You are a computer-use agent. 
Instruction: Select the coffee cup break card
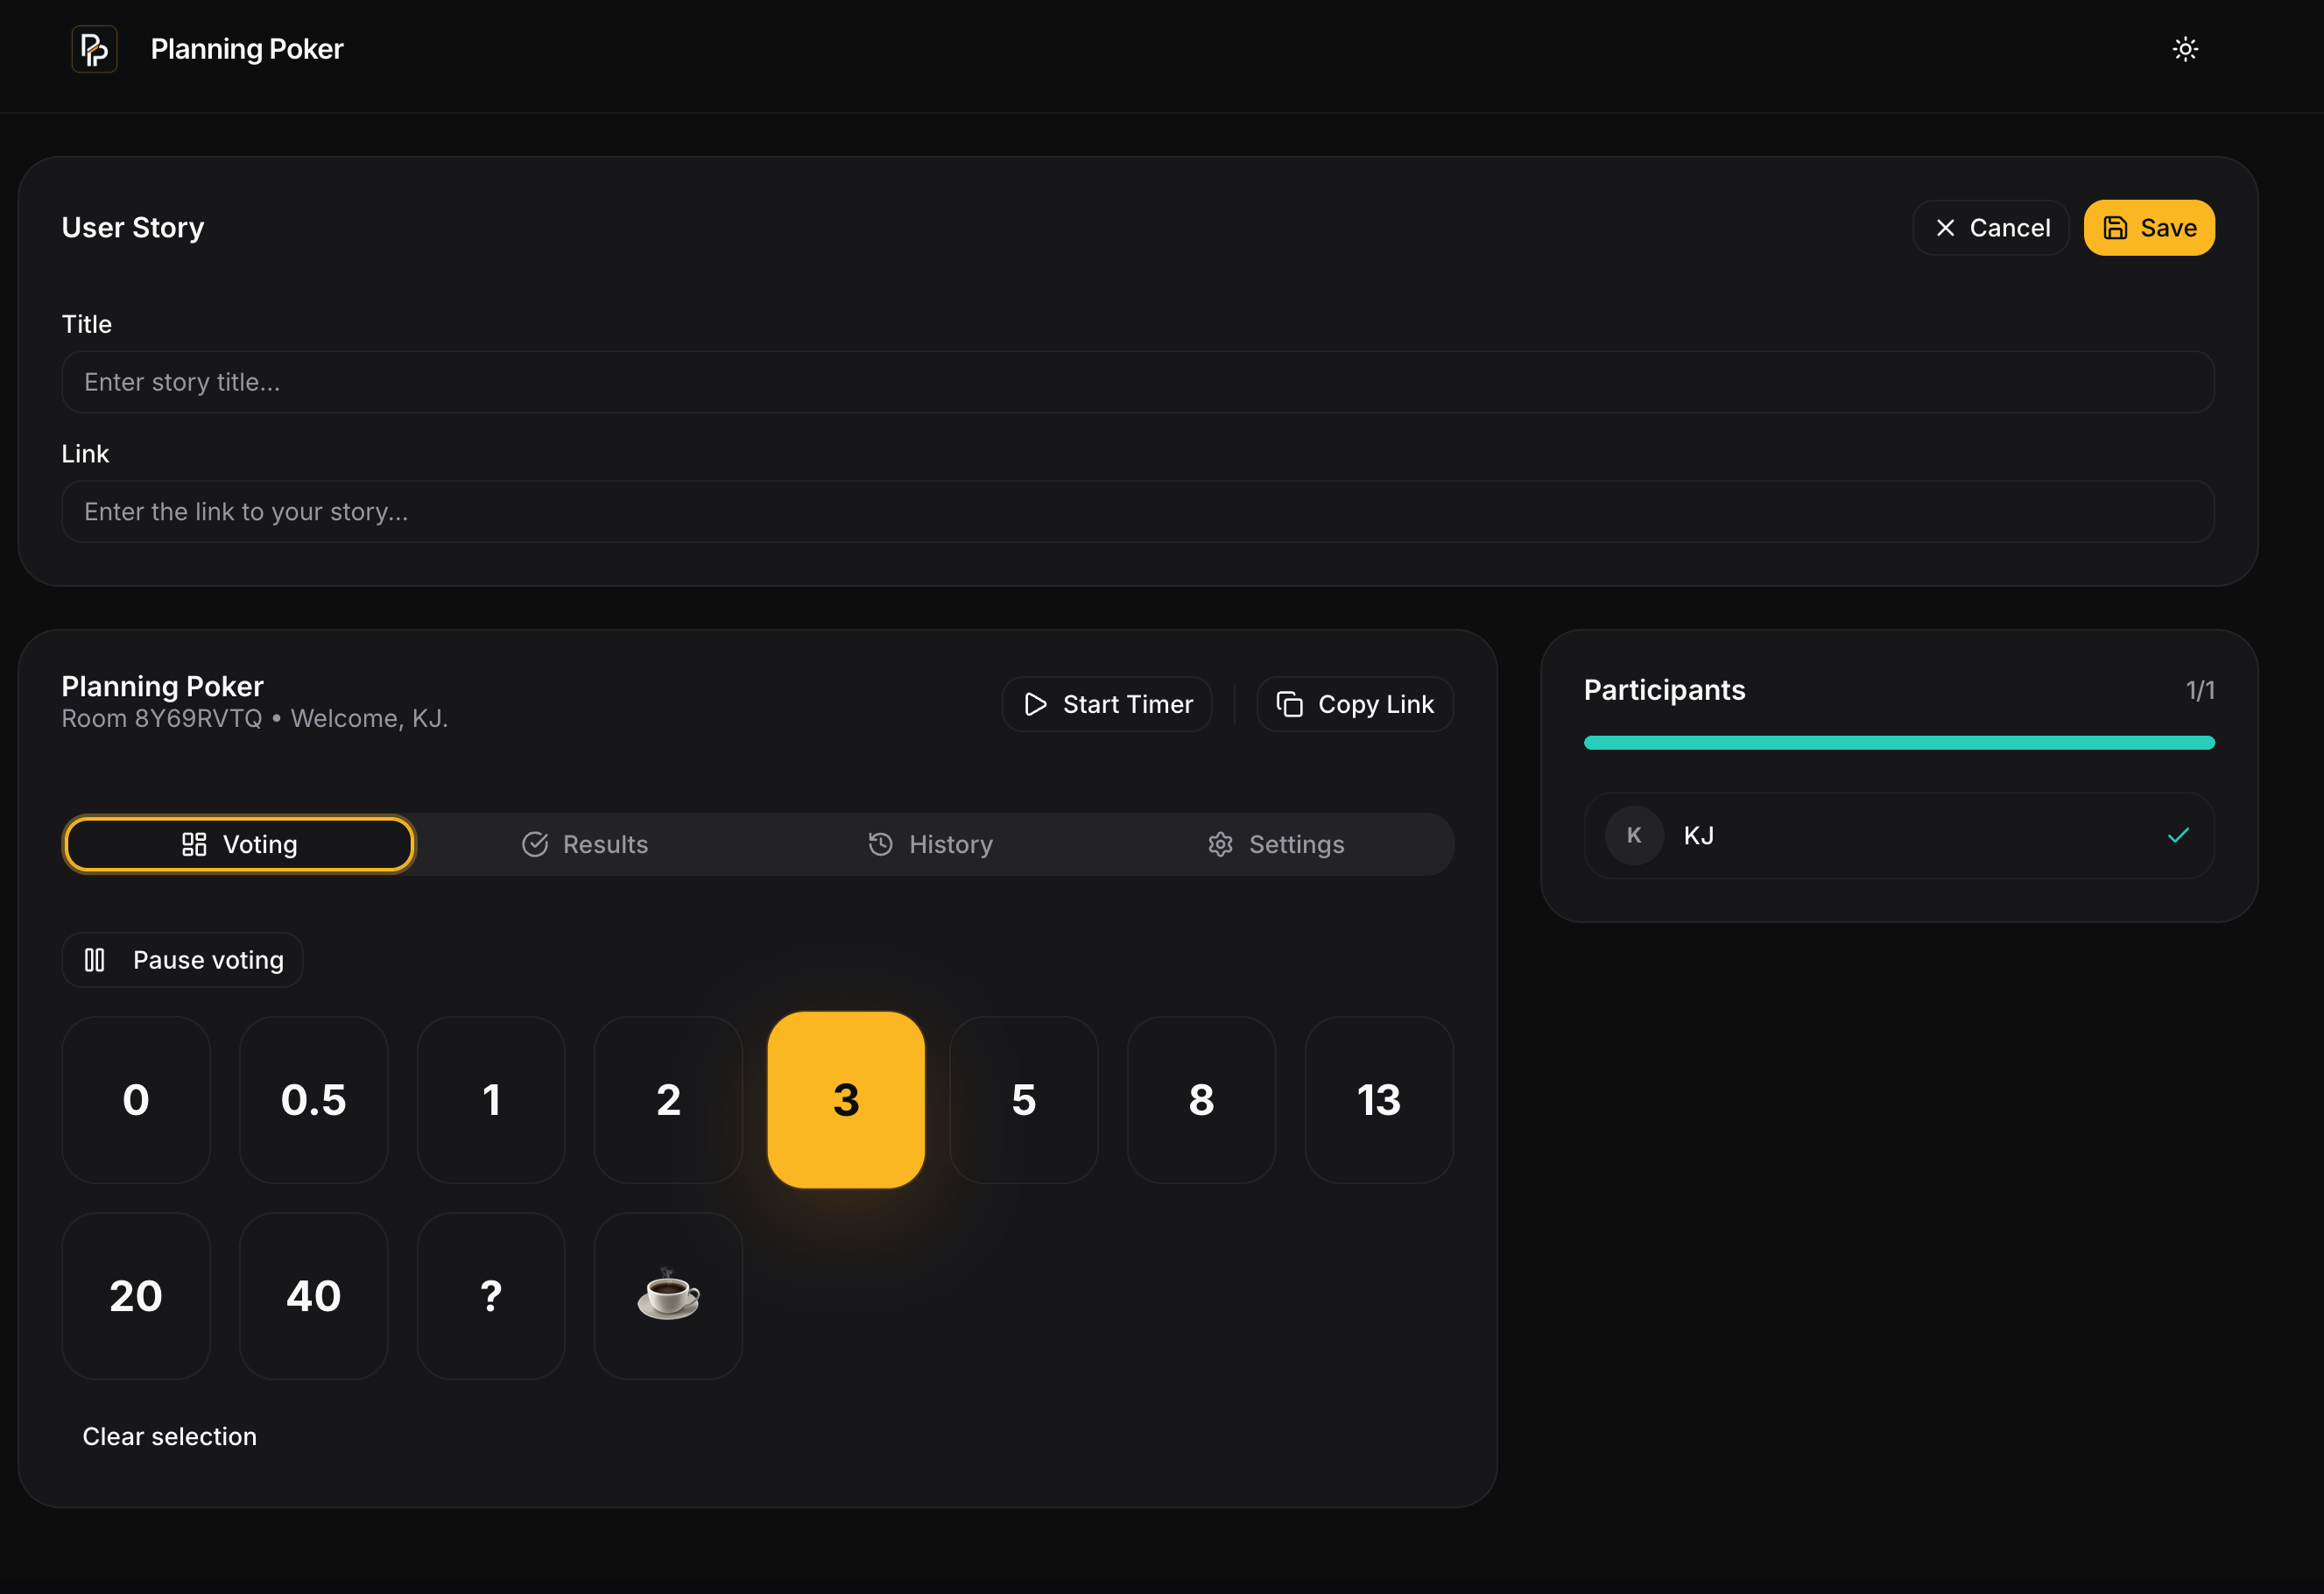coord(669,1296)
